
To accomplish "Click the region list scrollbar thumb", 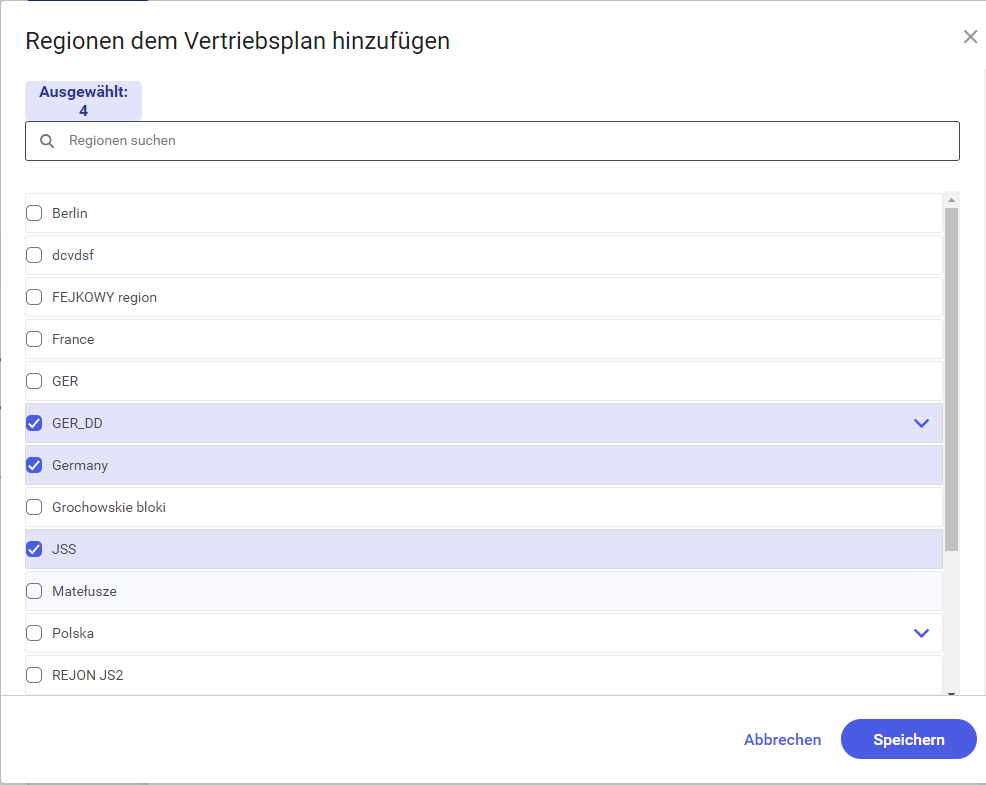I will click(x=951, y=379).
